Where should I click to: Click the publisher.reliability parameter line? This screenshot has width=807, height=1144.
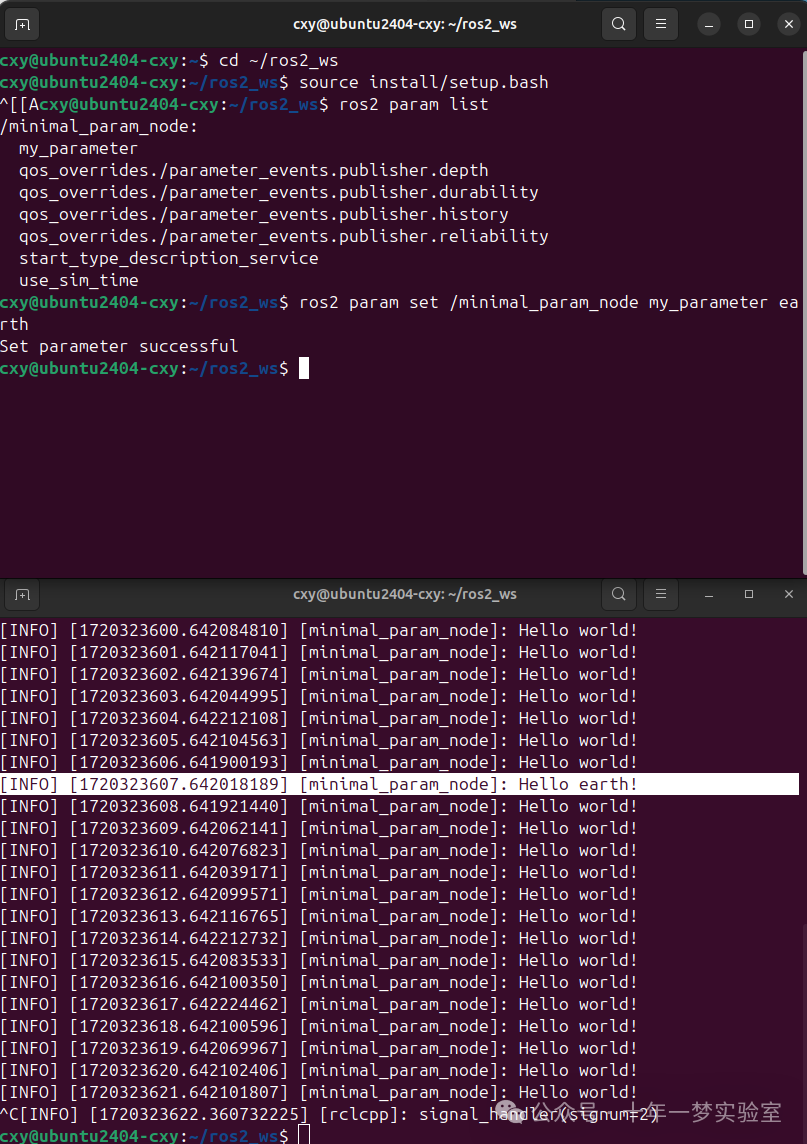(284, 236)
